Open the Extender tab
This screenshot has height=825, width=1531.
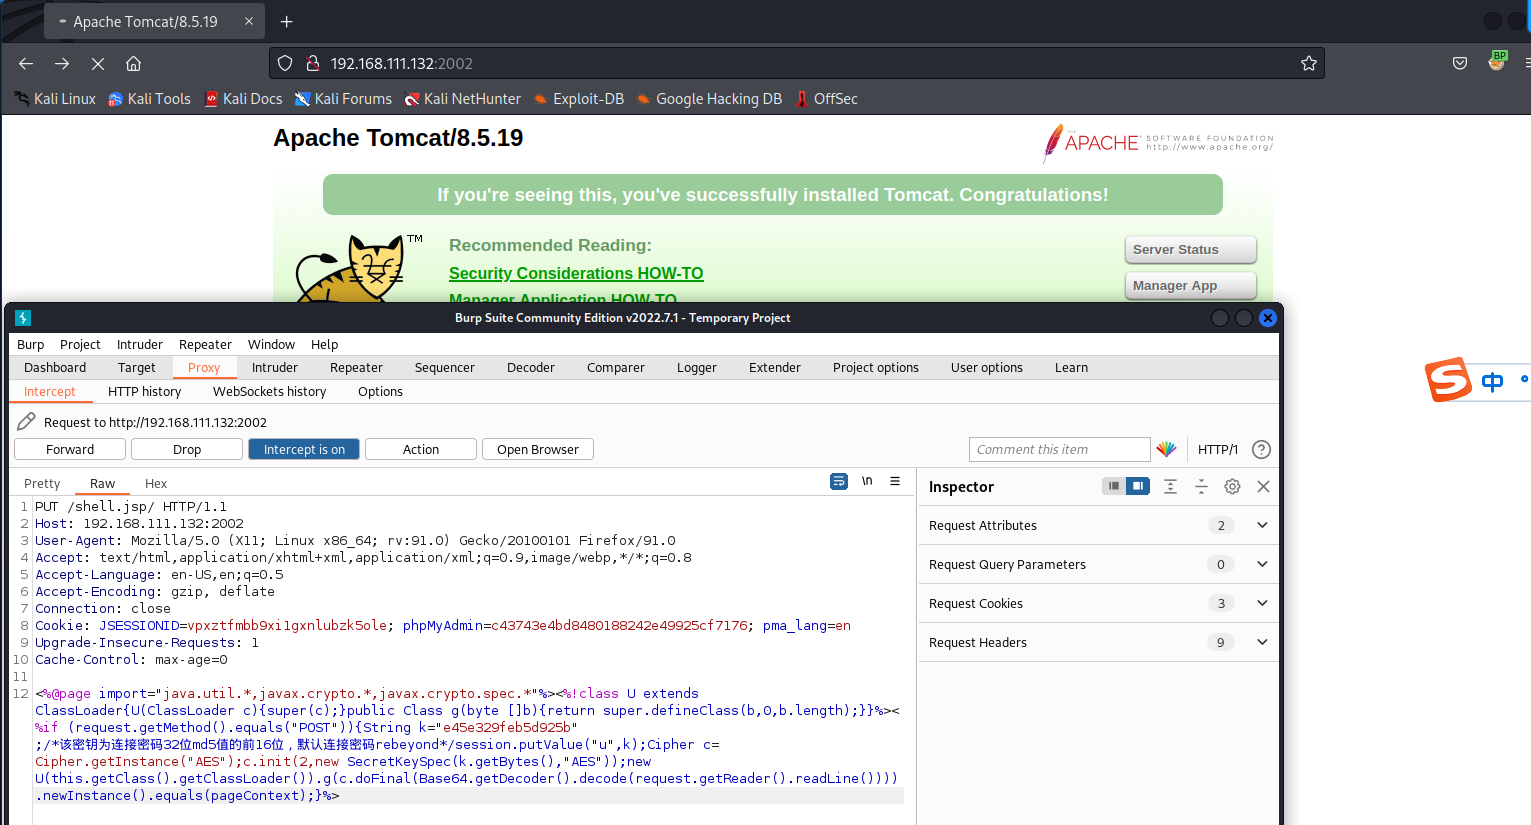tap(775, 367)
